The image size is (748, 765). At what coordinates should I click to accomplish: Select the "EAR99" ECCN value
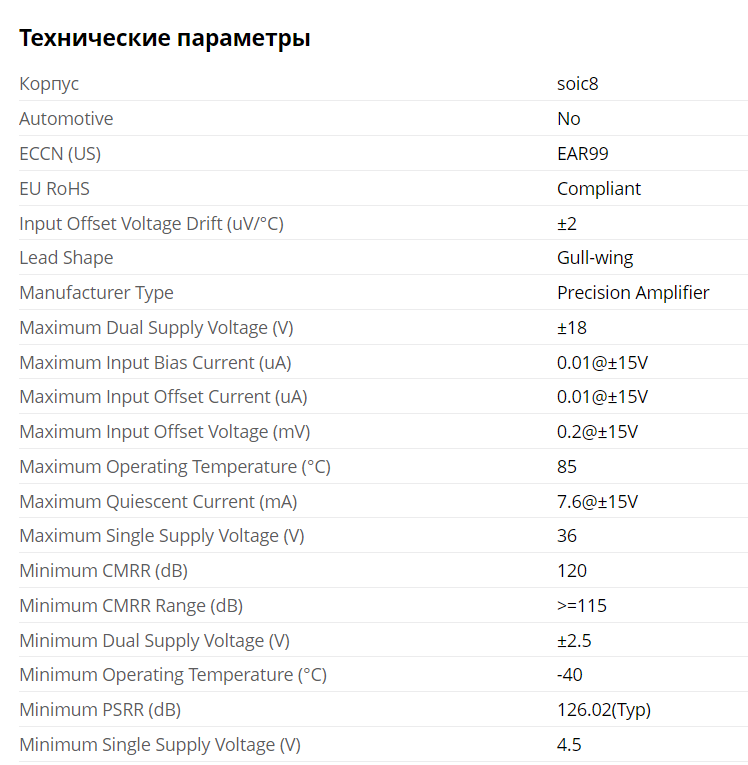[x=583, y=154]
